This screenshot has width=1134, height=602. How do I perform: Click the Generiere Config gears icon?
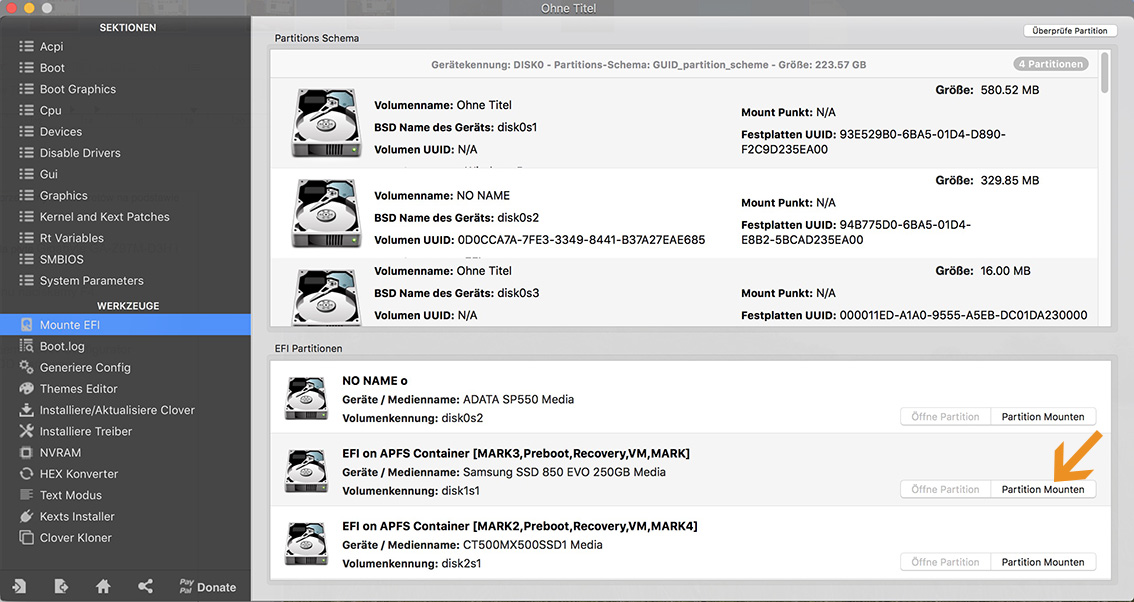pos(27,367)
